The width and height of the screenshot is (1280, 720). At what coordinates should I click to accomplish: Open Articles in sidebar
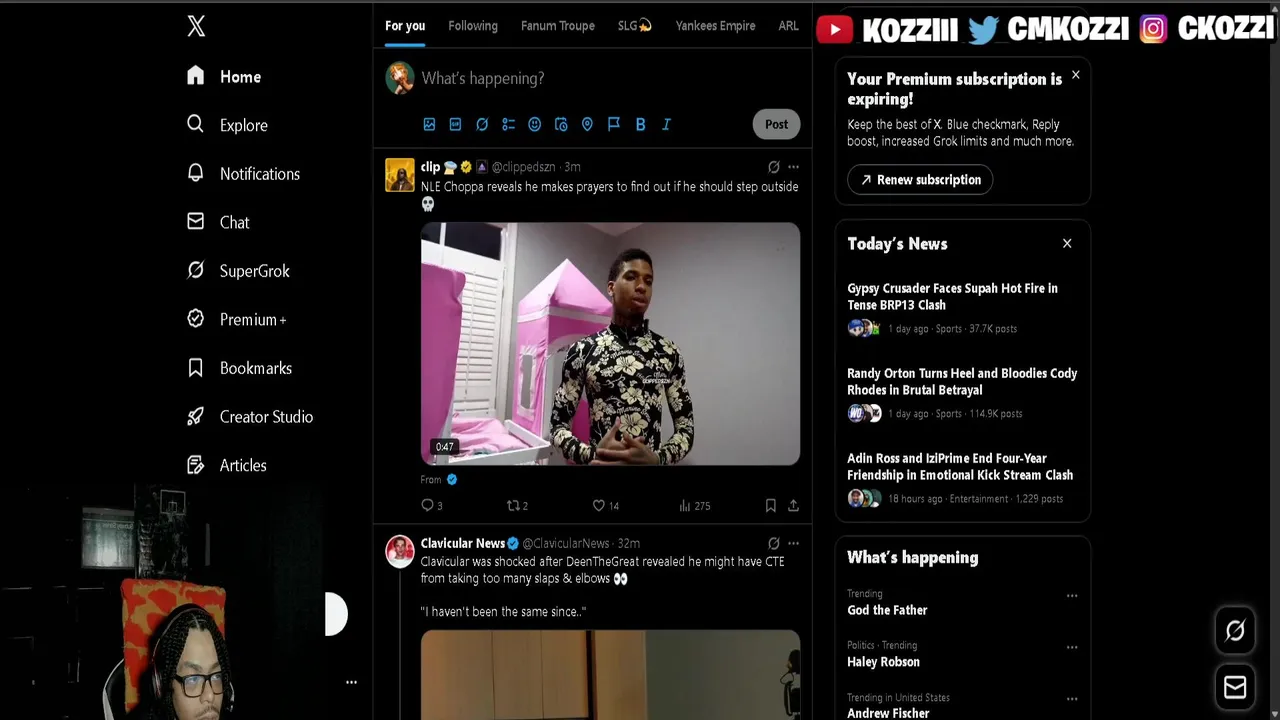click(227, 465)
